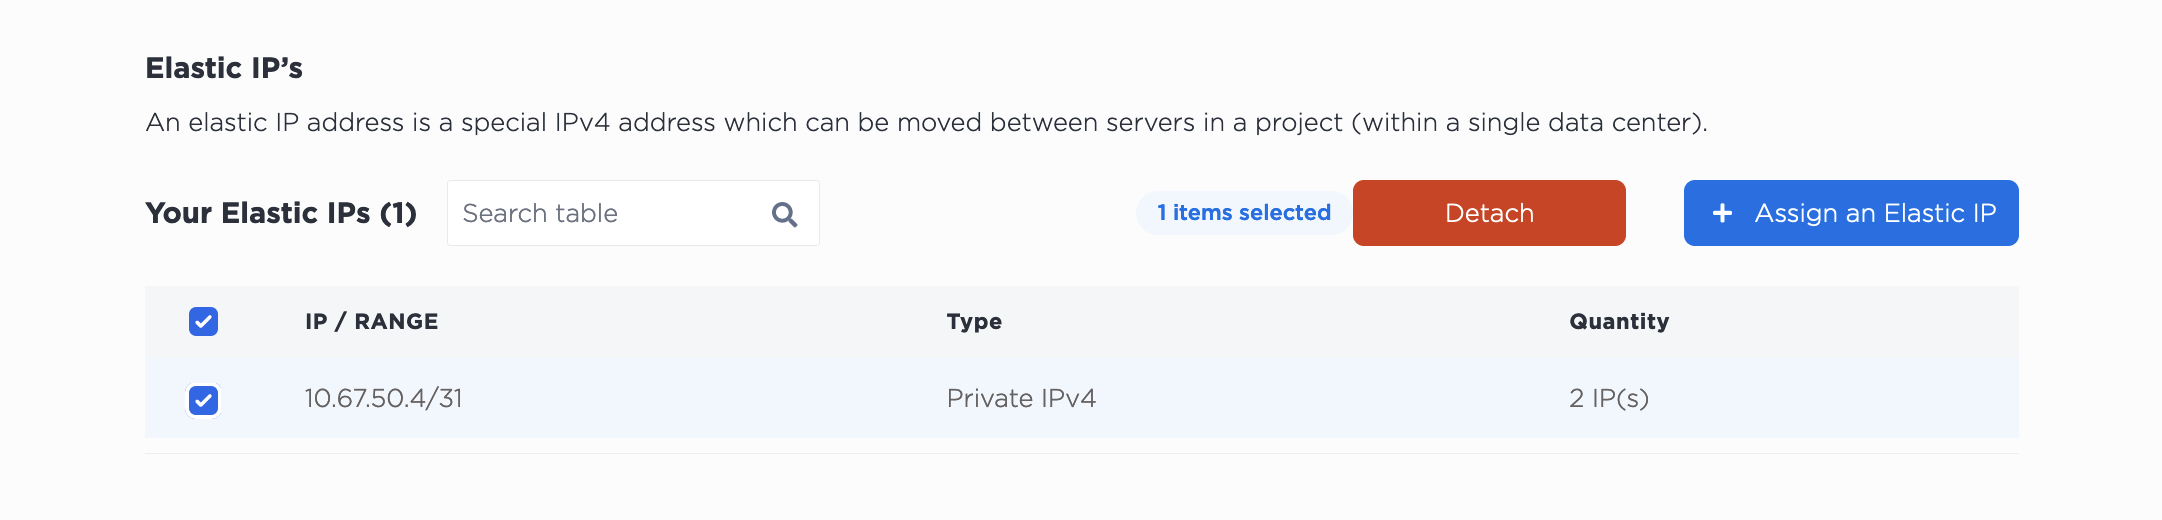
Task: Click the empty header area right of Quantity
Action: click(x=1850, y=322)
